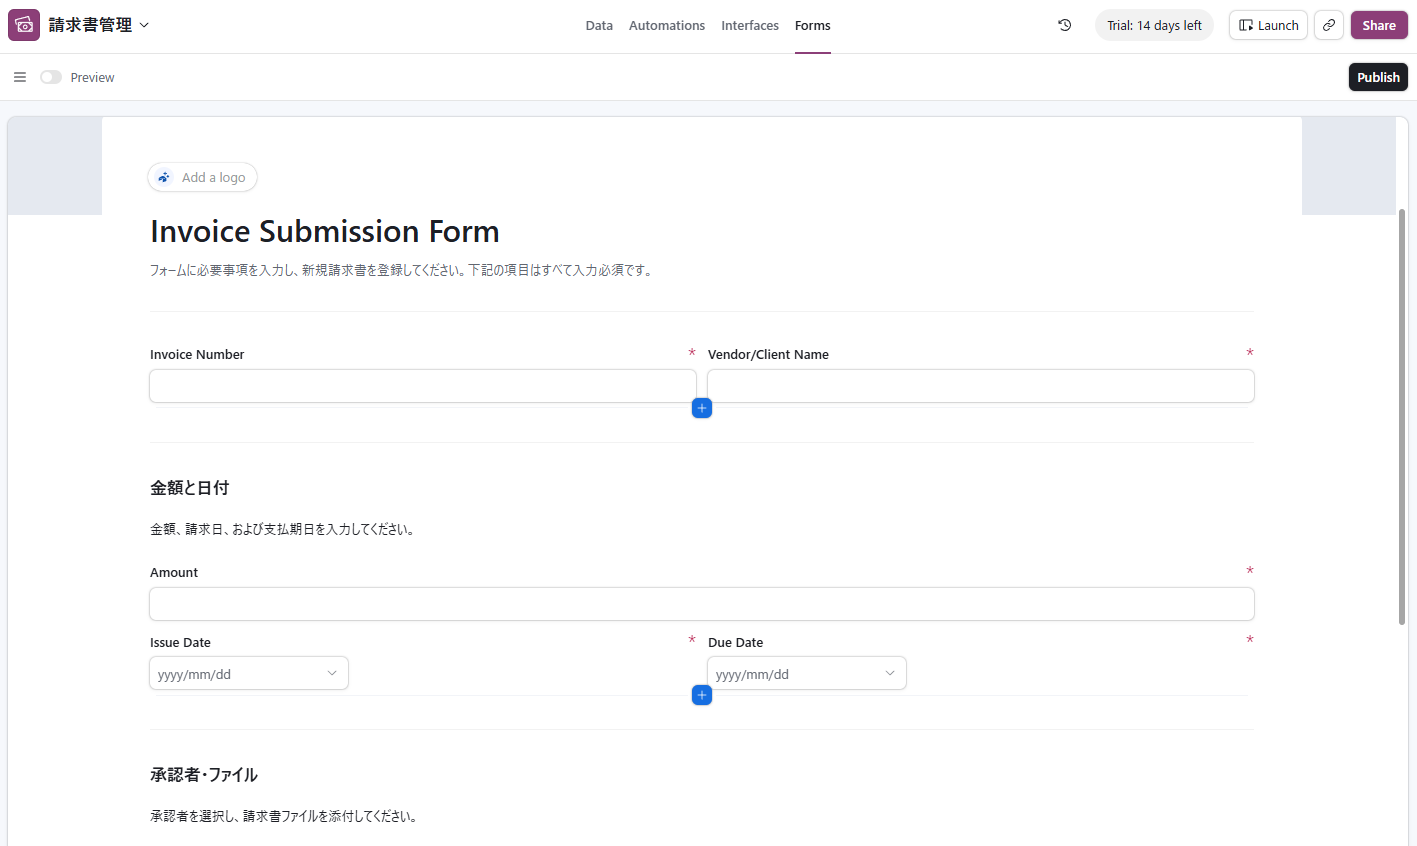Switch to the Automations tab
Image resolution: width=1417 pixels, height=846 pixels.
tap(667, 26)
